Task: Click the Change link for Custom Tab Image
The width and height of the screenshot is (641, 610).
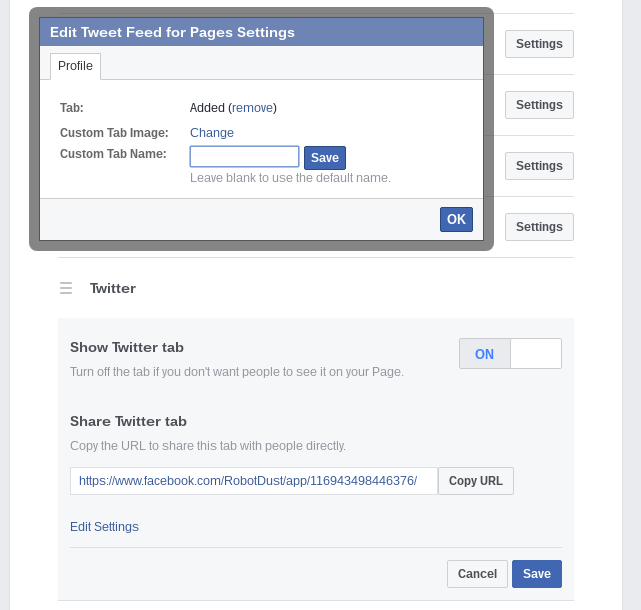Action: tap(212, 133)
